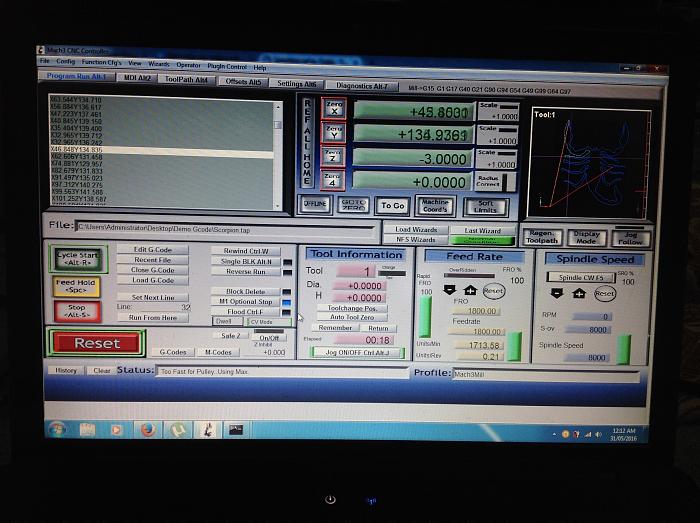
Task: Toggle Single BLK Alt-N
Action: click(x=246, y=262)
